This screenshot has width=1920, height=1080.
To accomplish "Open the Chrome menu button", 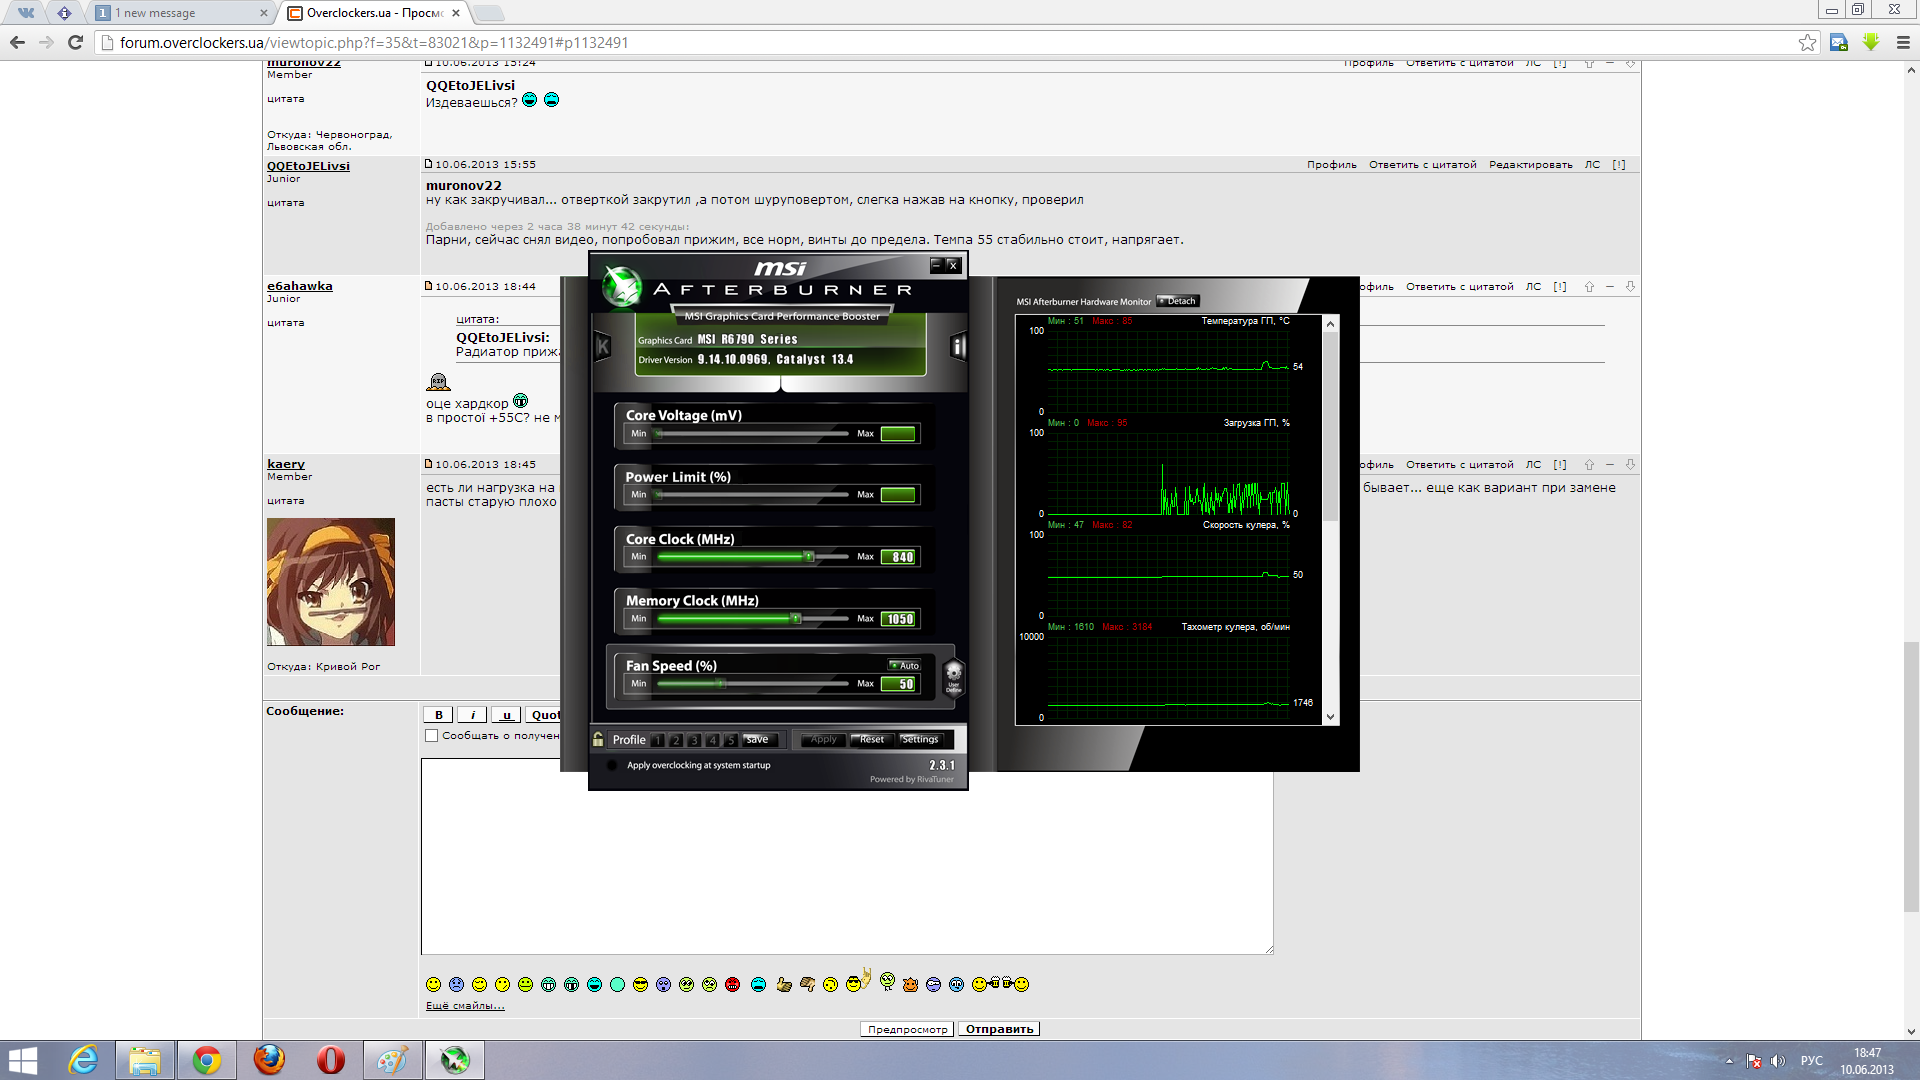I will (1903, 42).
